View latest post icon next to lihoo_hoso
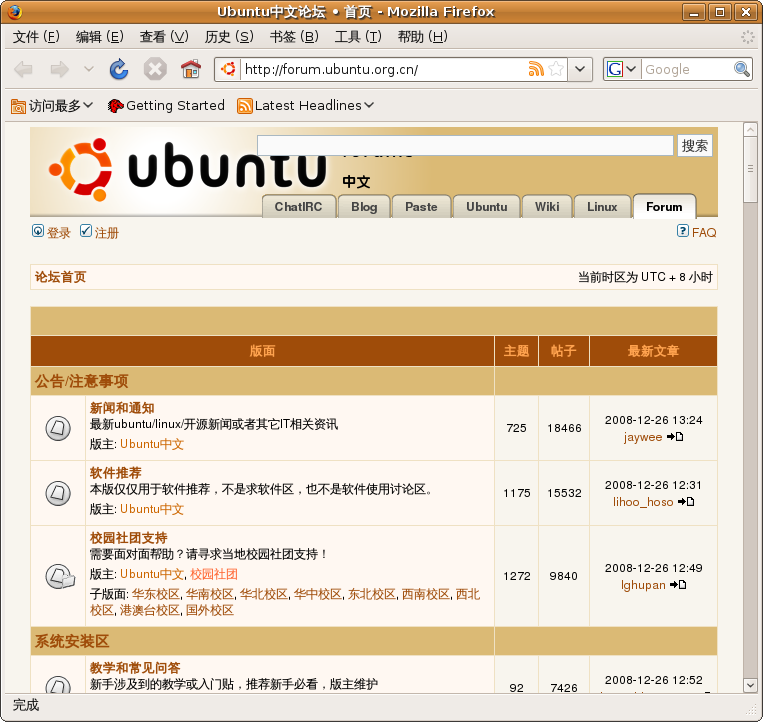This screenshot has width=763, height=722. tap(686, 501)
